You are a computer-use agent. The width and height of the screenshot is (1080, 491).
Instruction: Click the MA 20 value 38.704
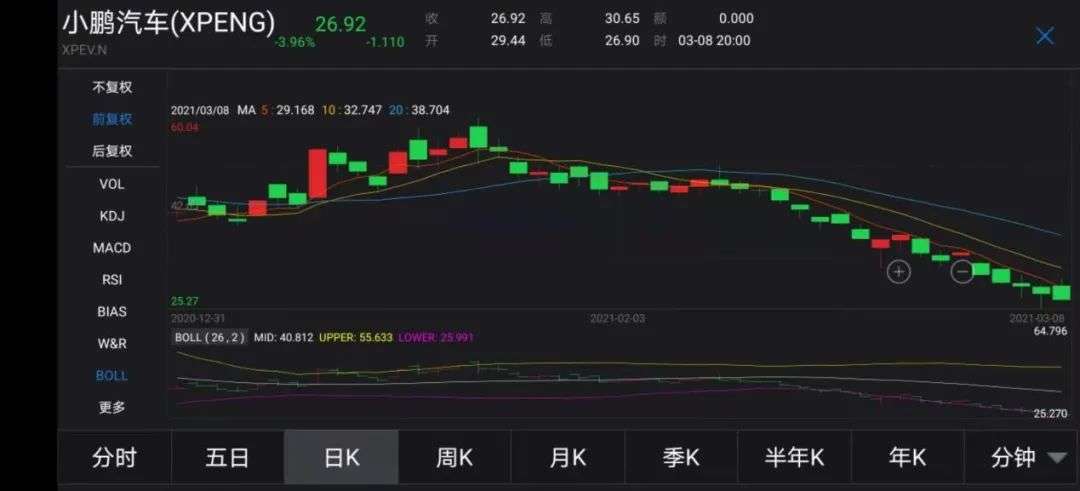pos(430,110)
